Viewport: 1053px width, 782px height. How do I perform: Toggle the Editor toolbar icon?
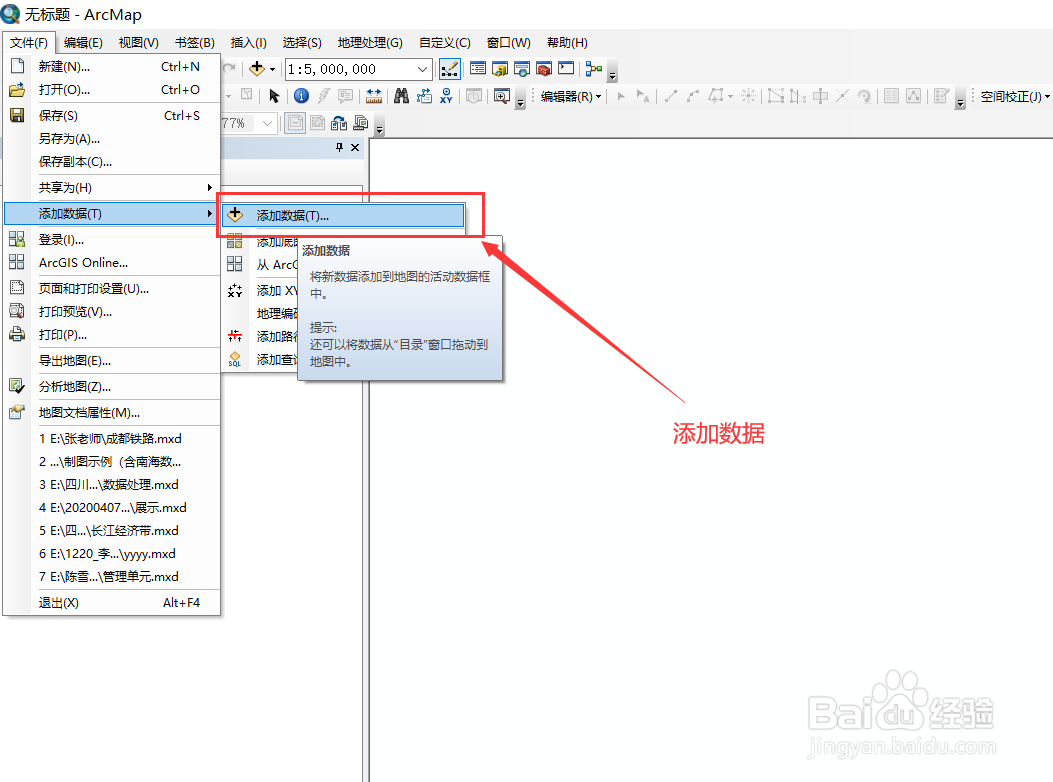click(449, 69)
